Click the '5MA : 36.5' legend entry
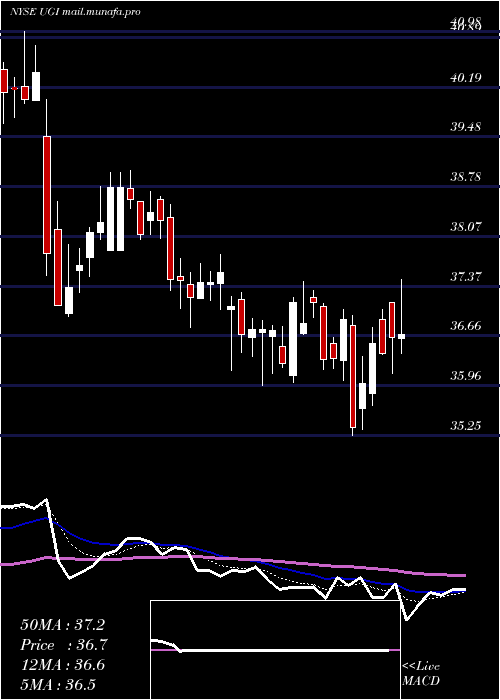Image resolution: width=500 pixels, height=700 pixels. pyautogui.click(x=59, y=685)
